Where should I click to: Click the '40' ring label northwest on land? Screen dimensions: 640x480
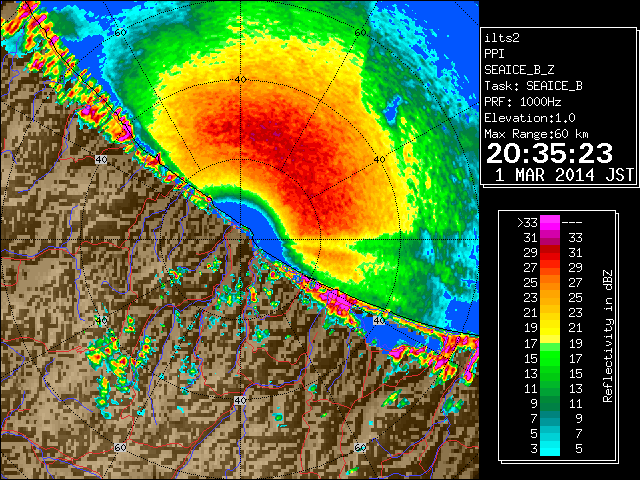tap(101, 160)
